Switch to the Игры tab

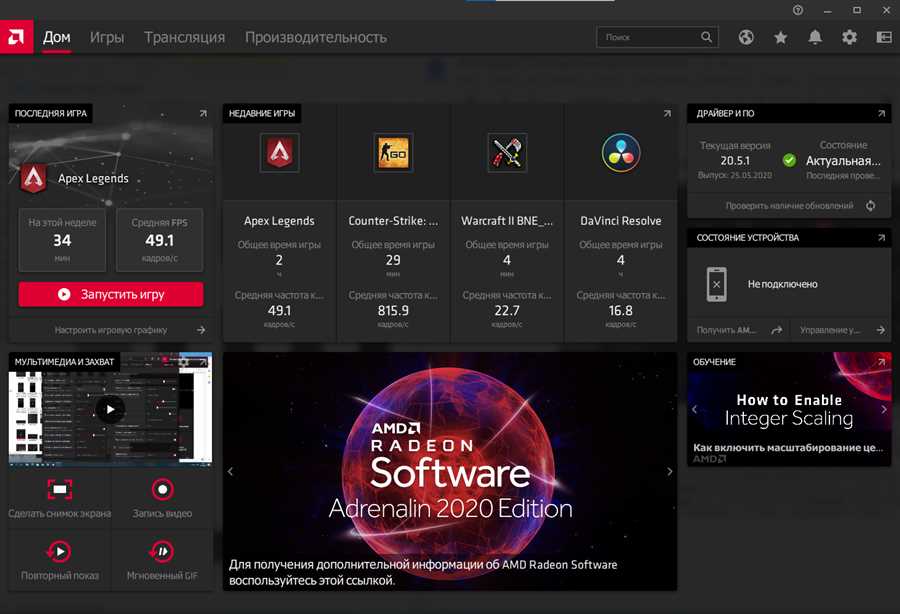pos(107,37)
